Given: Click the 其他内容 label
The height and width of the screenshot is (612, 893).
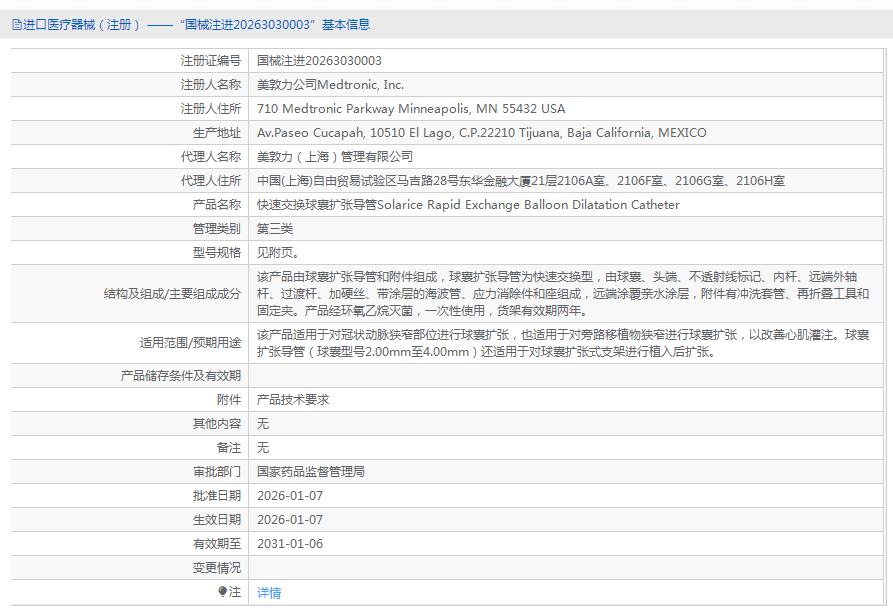Looking at the screenshot, I should point(216,424).
